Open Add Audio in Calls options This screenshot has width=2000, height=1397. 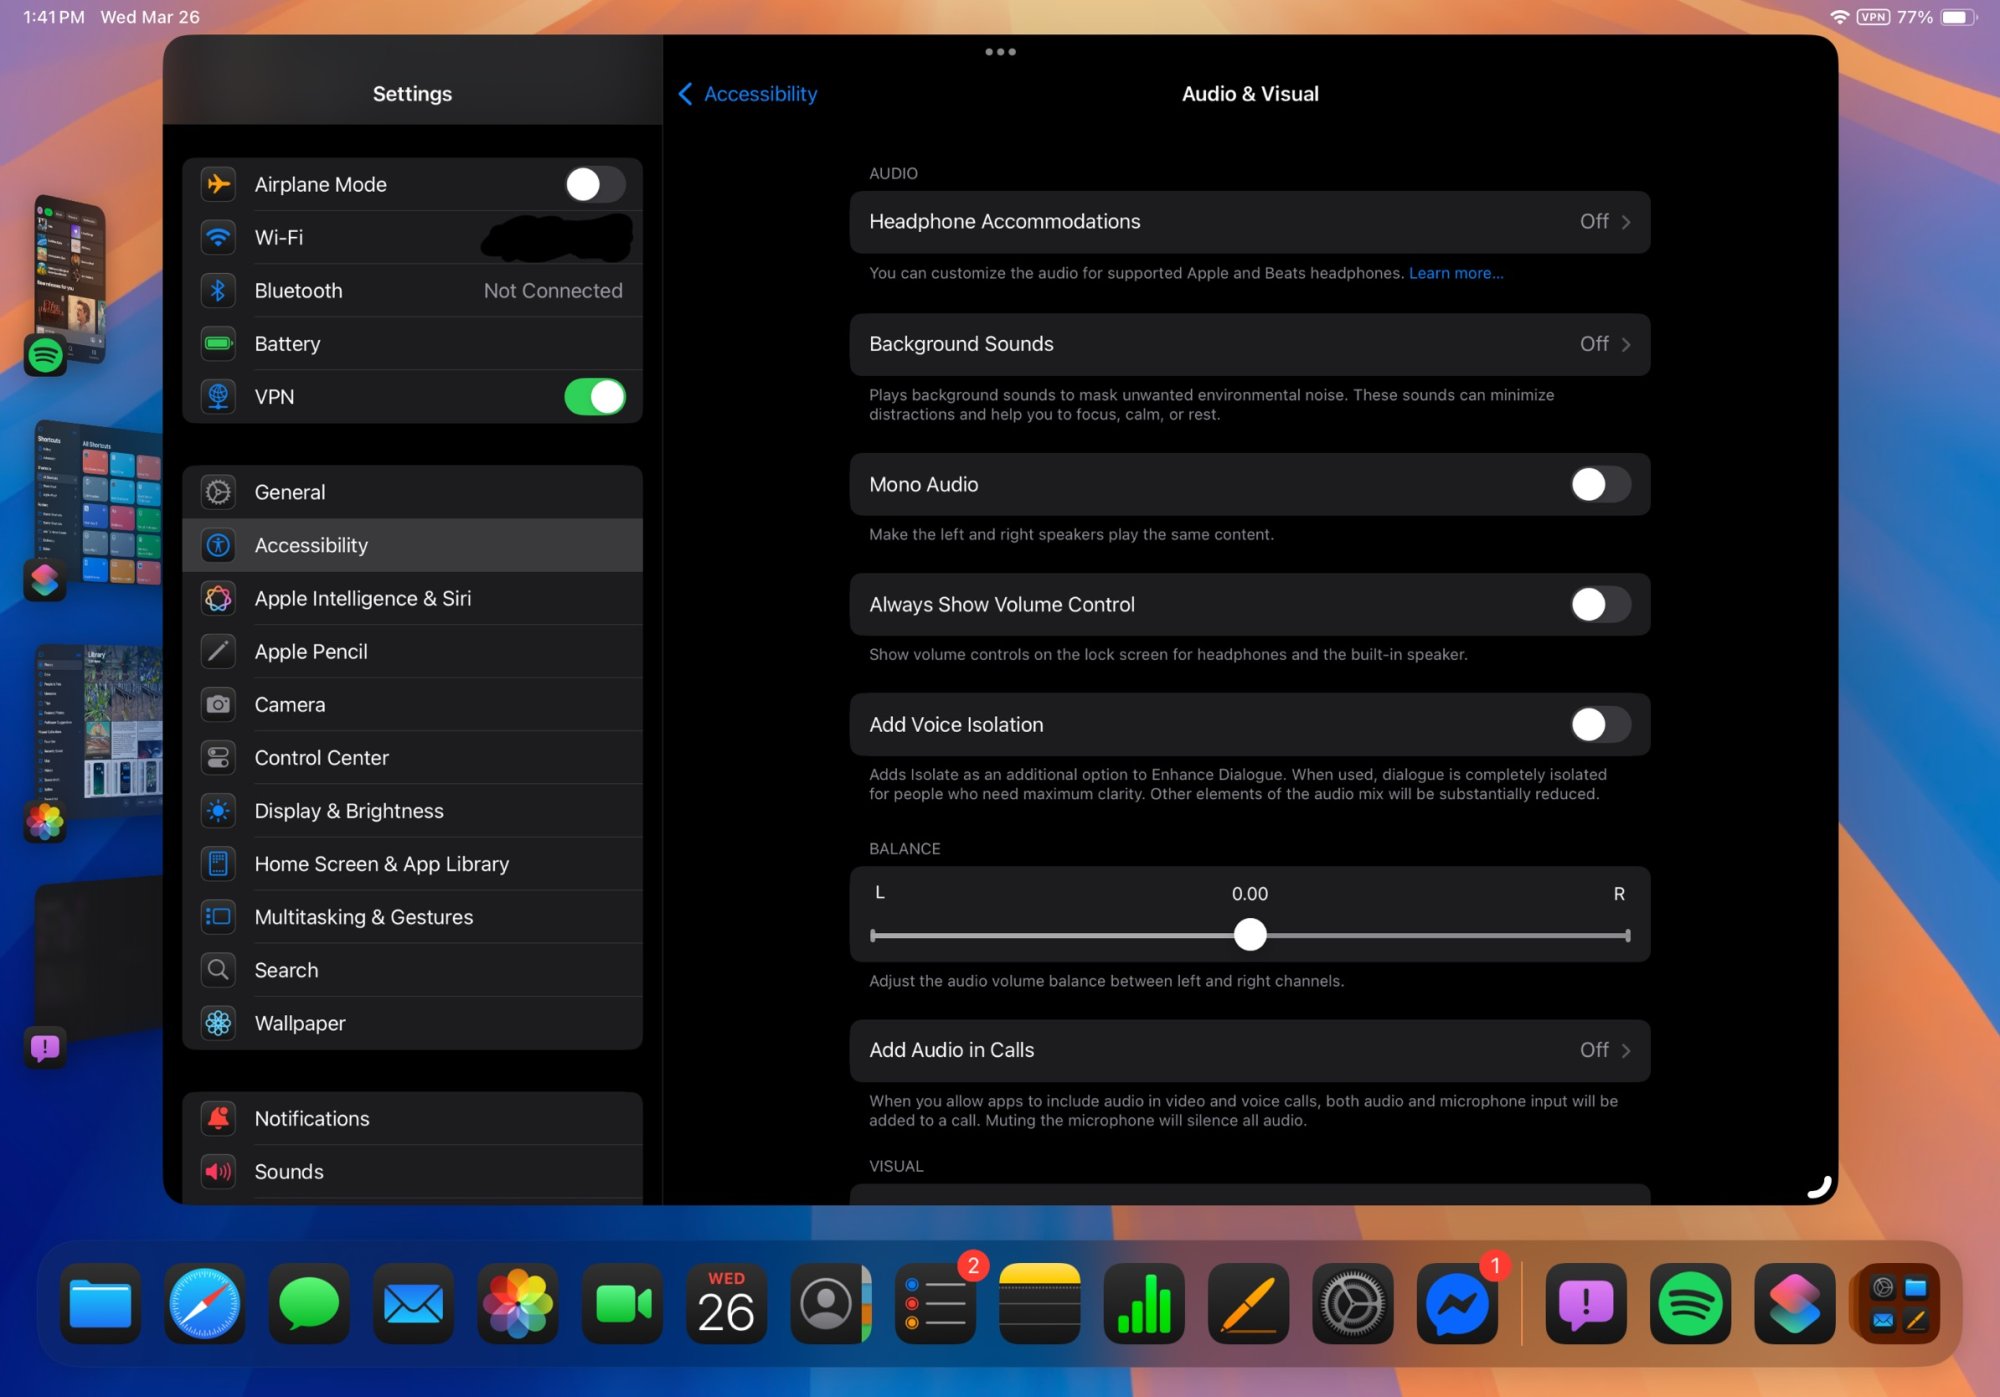pyautogui.click(x=1249, y=1050)
